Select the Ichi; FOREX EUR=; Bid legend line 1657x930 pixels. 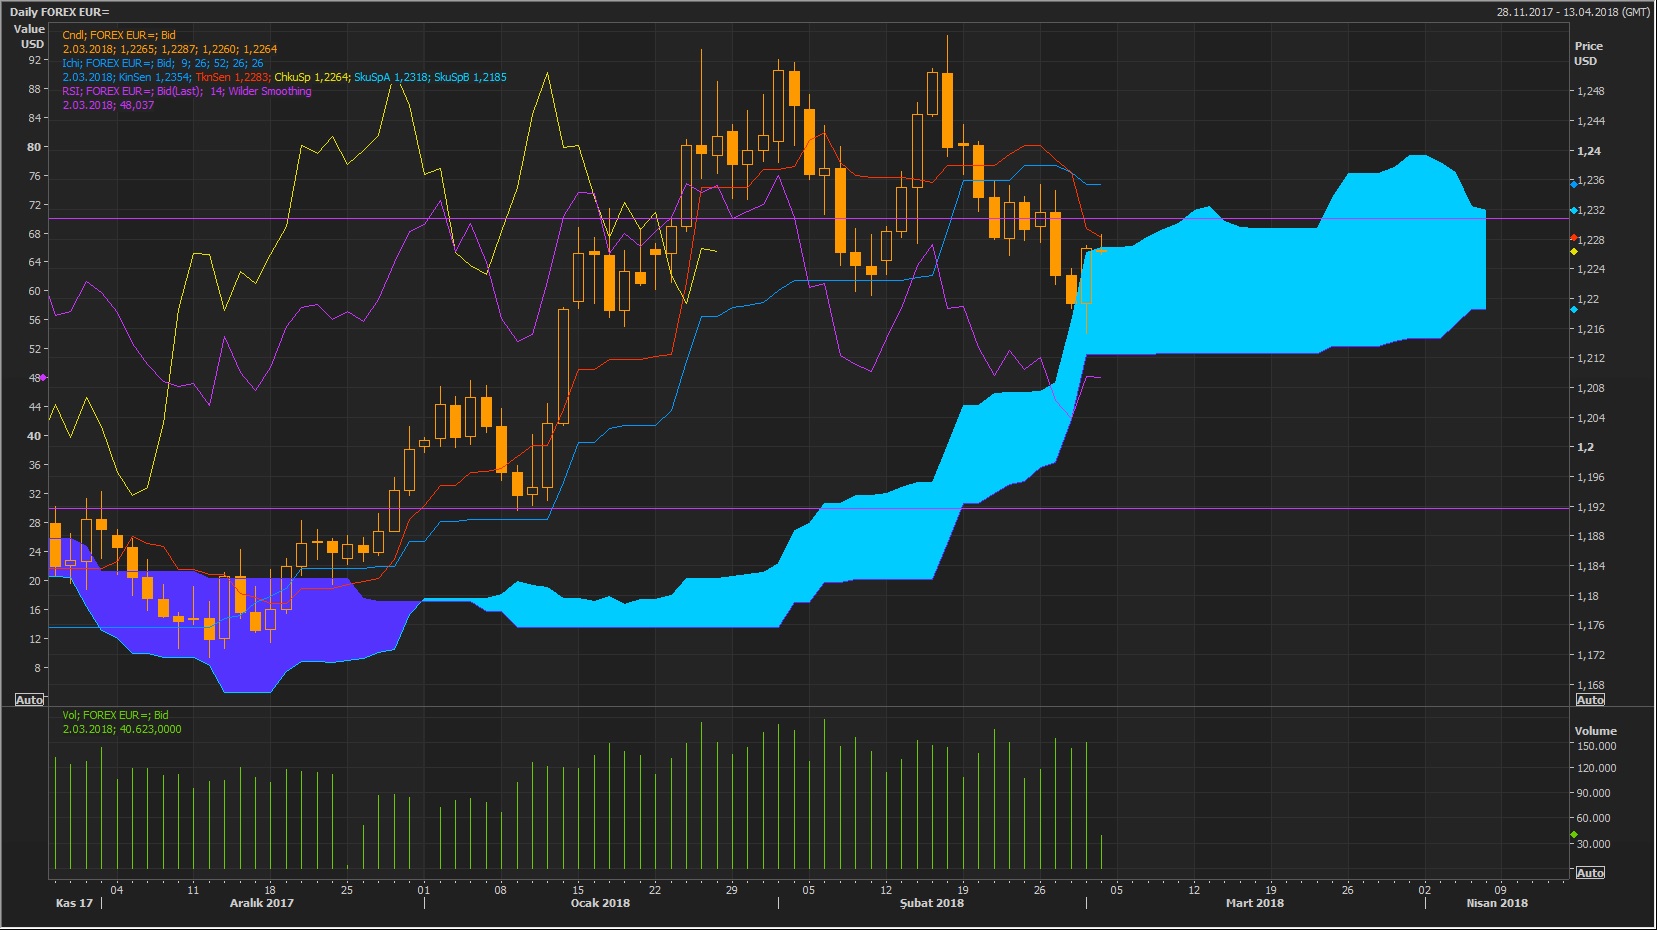(163, 63)
